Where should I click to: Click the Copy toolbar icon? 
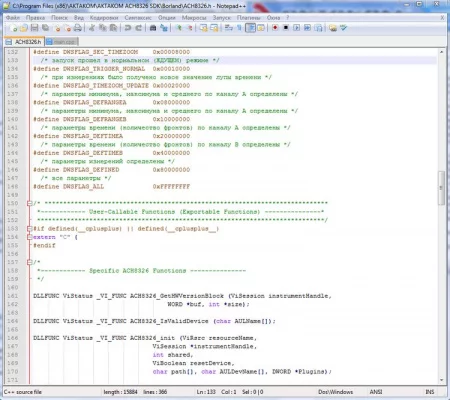pos(103,28)
